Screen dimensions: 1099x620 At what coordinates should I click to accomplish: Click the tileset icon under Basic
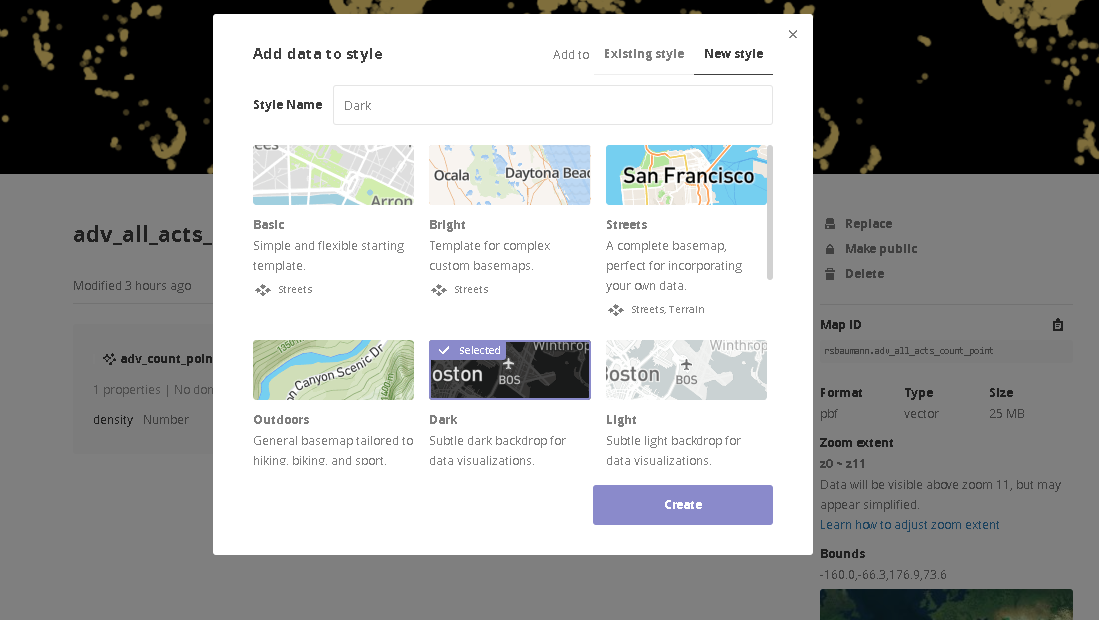(x=263, y=289)
